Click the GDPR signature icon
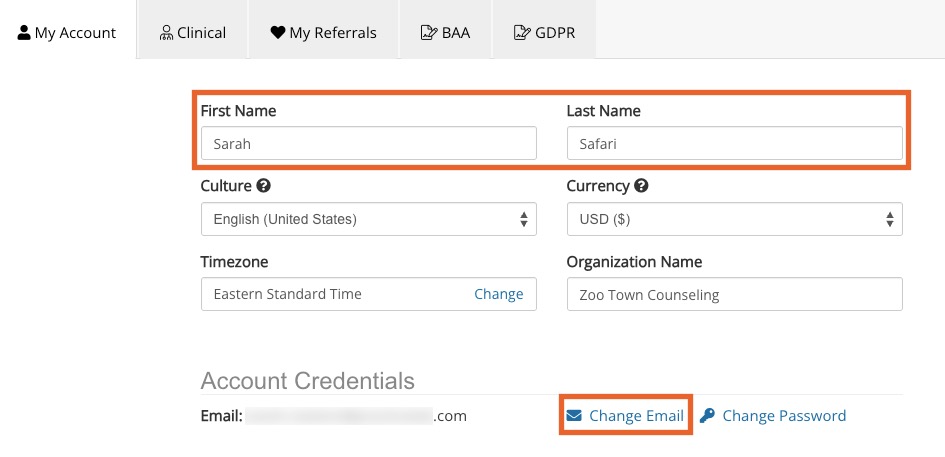This screenshot has width=945, height=457. pos(521,33)
